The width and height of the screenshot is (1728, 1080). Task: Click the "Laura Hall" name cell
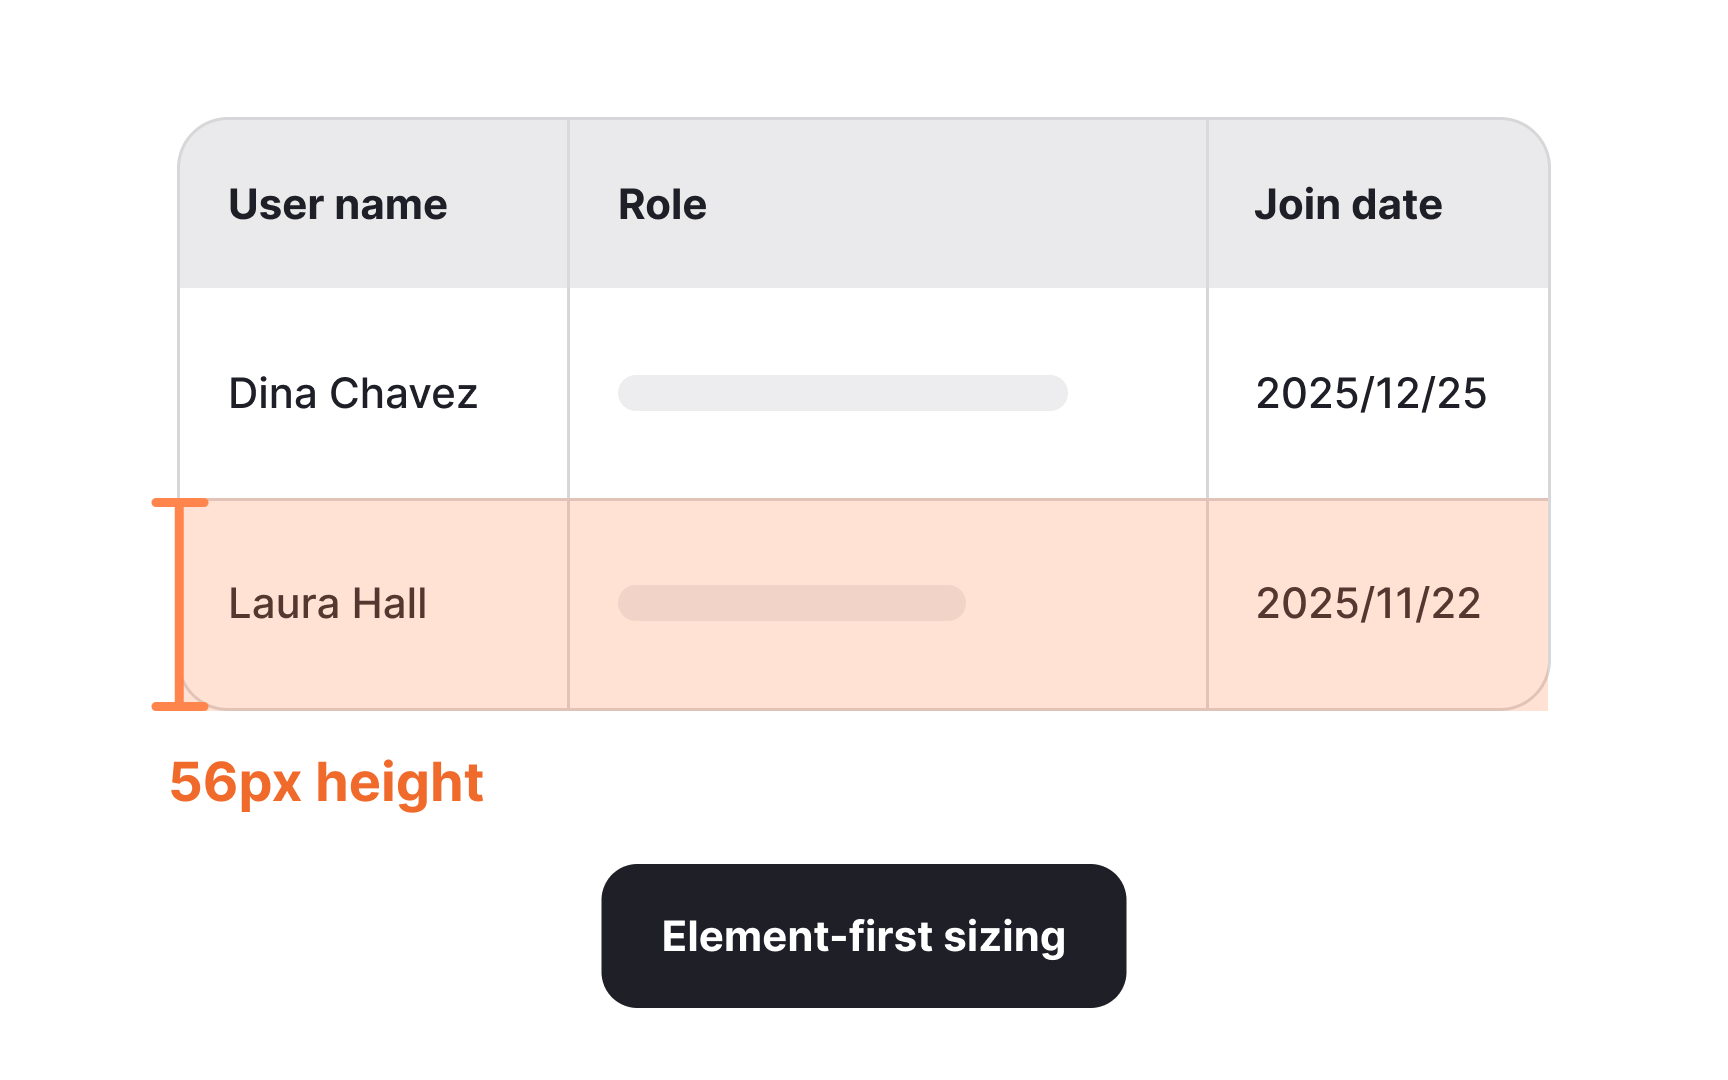click(x=328, y=604)
